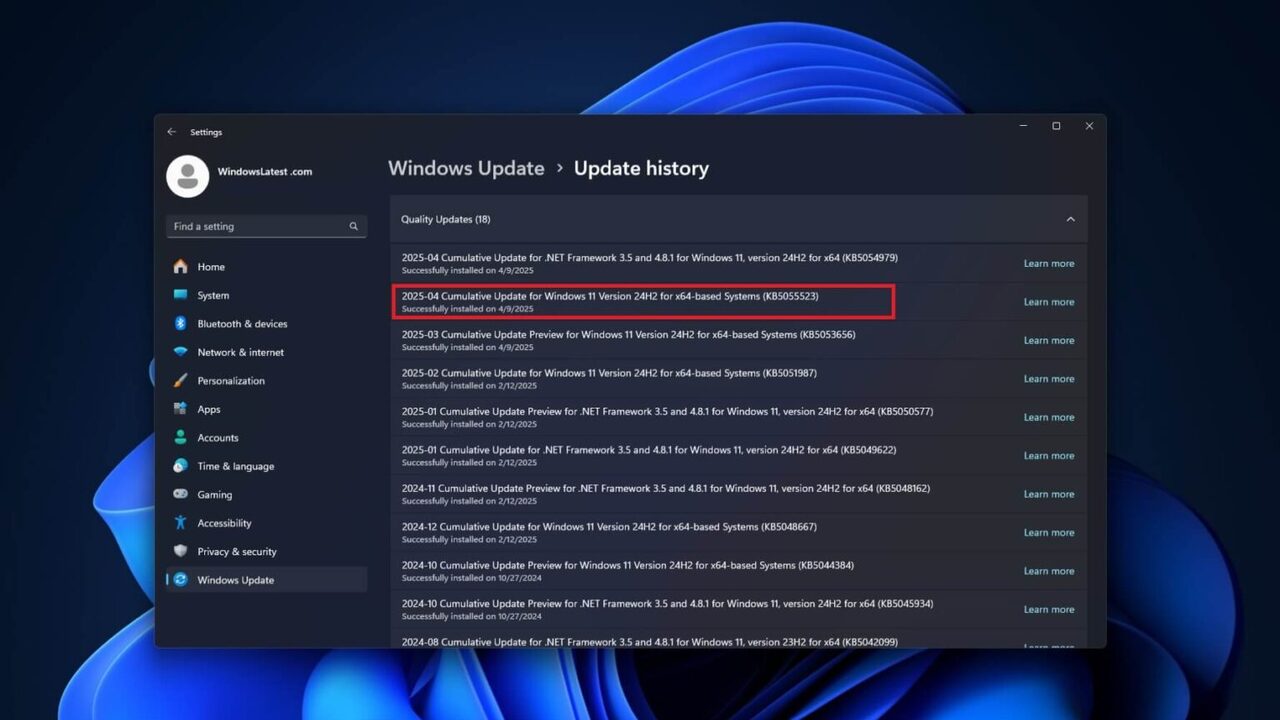Collapse the Quality Updates section

click(1071, 219)
